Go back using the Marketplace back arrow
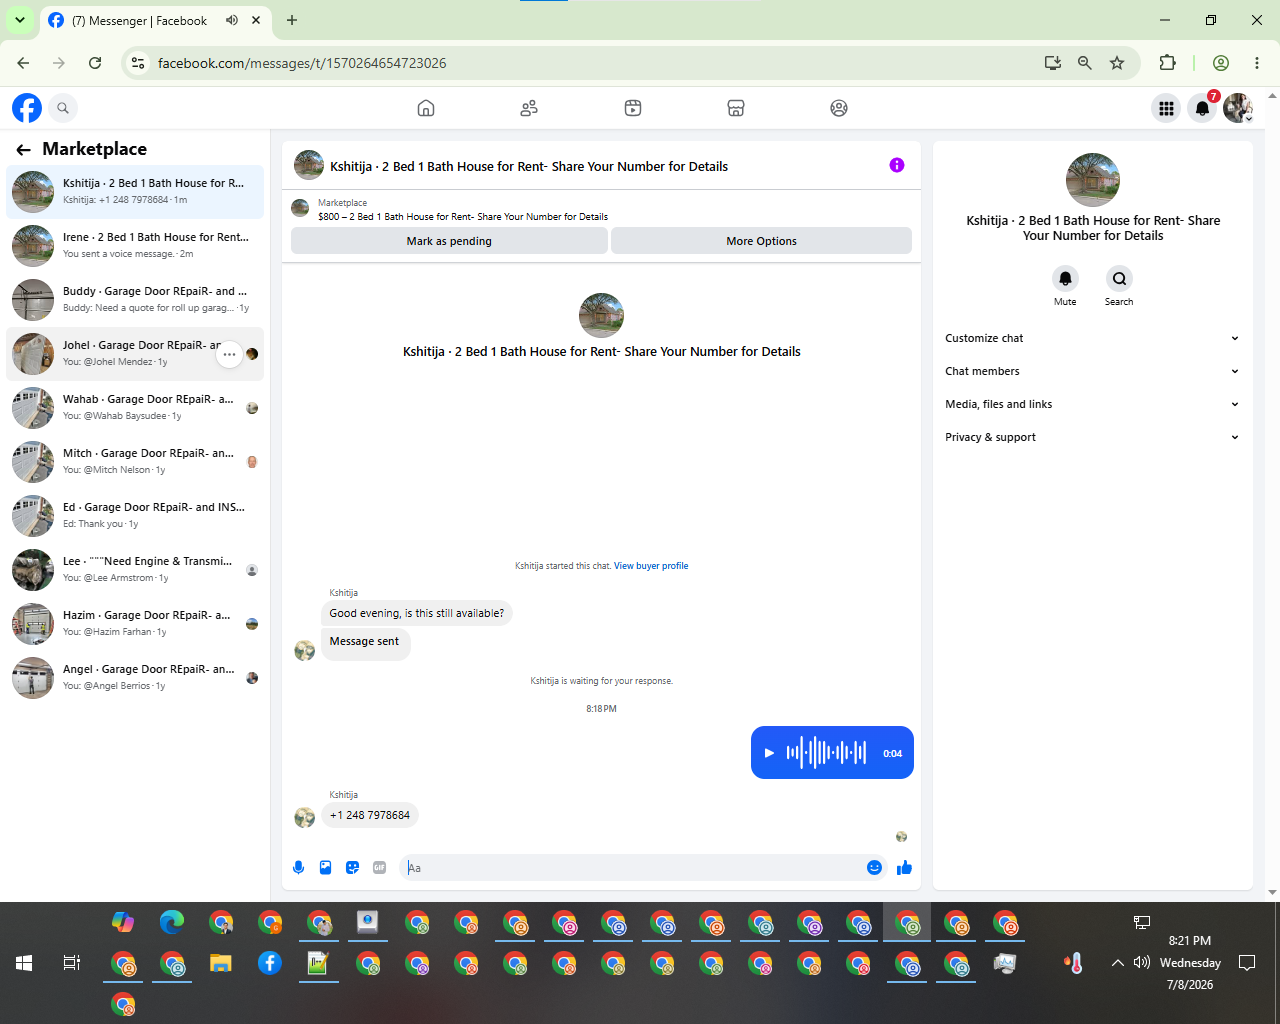 [23, 150]
